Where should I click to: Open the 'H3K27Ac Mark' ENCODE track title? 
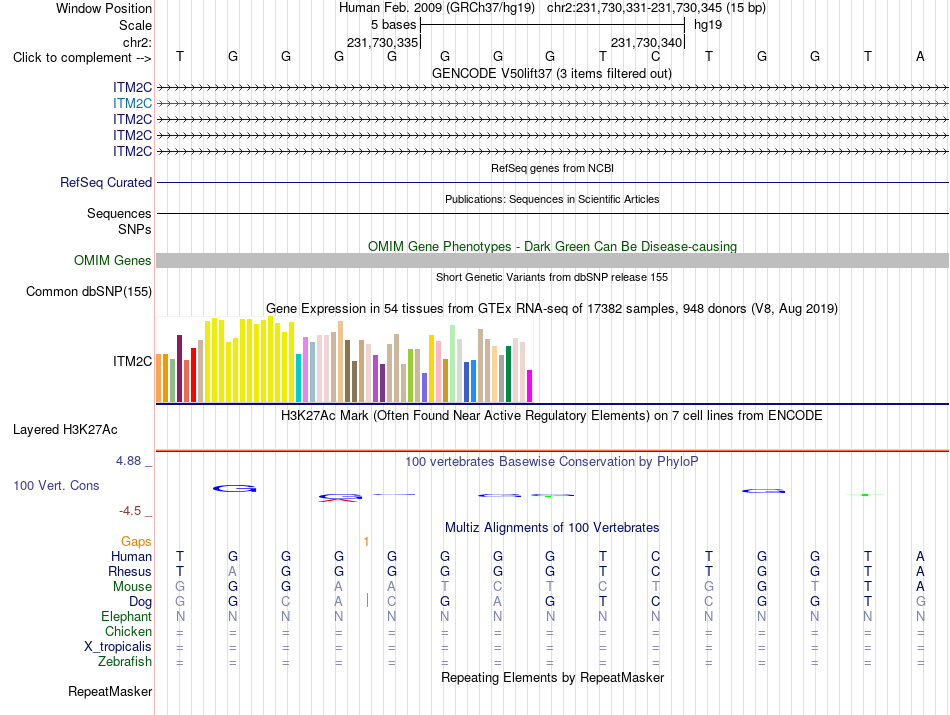(x=552, y=416)
